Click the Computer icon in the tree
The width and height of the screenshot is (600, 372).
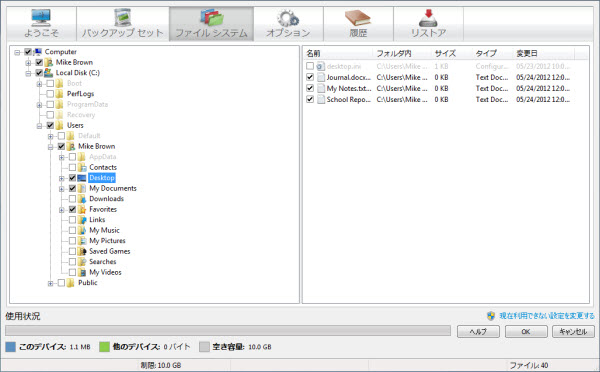[x=38, y=52]
